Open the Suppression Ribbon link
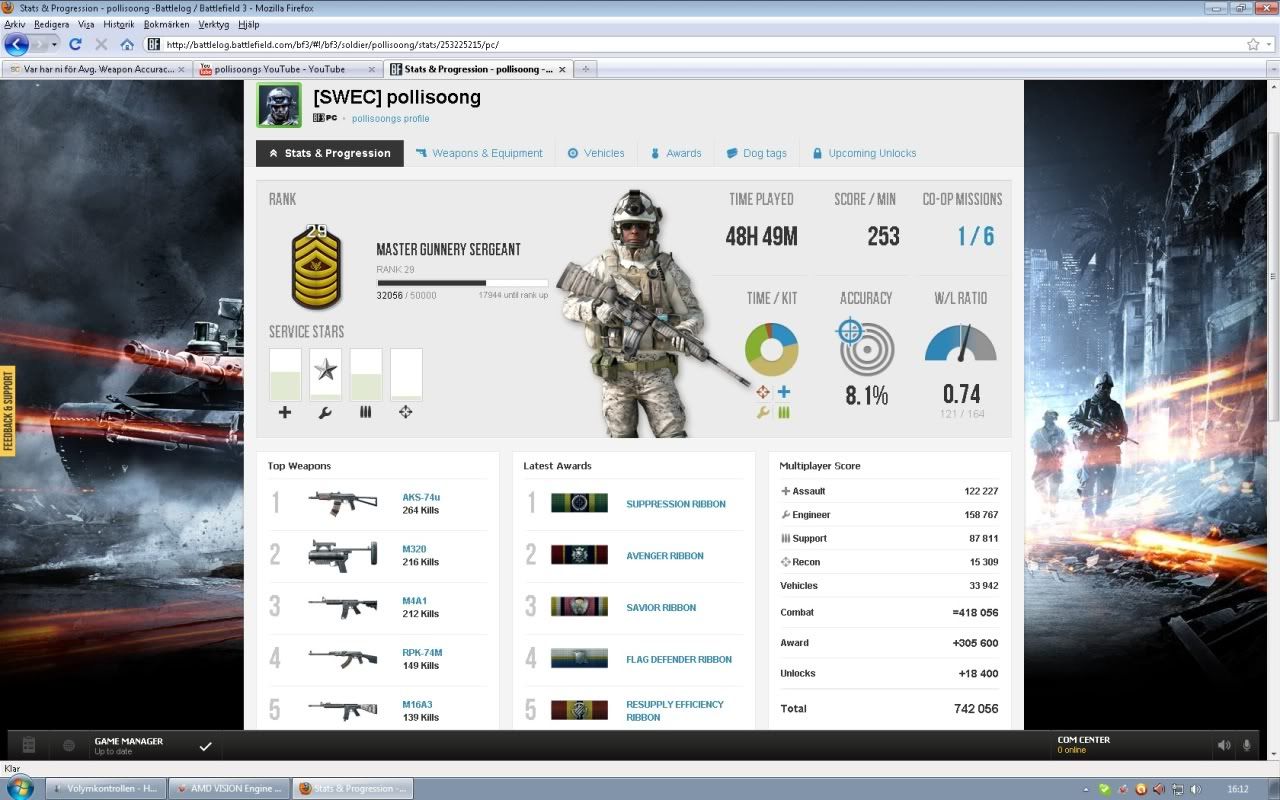This screenshot has width=1280, height=800. point(676,504)
